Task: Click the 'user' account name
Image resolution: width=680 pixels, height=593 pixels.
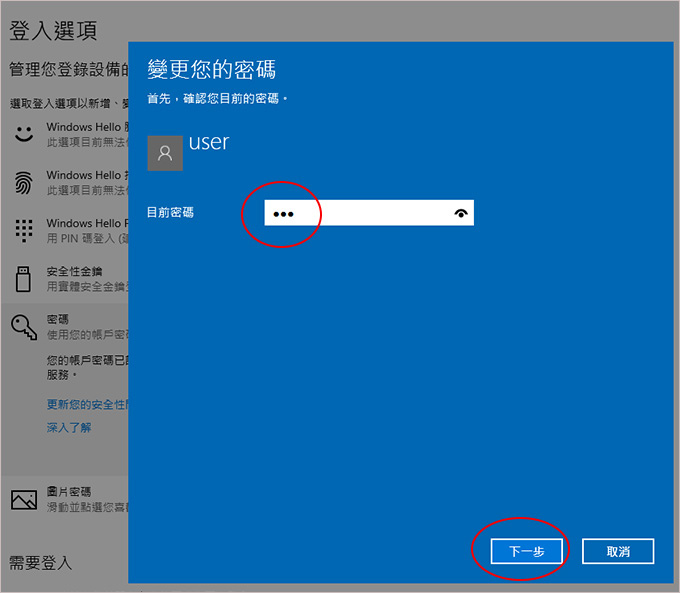Action: (x=209, y=143)
